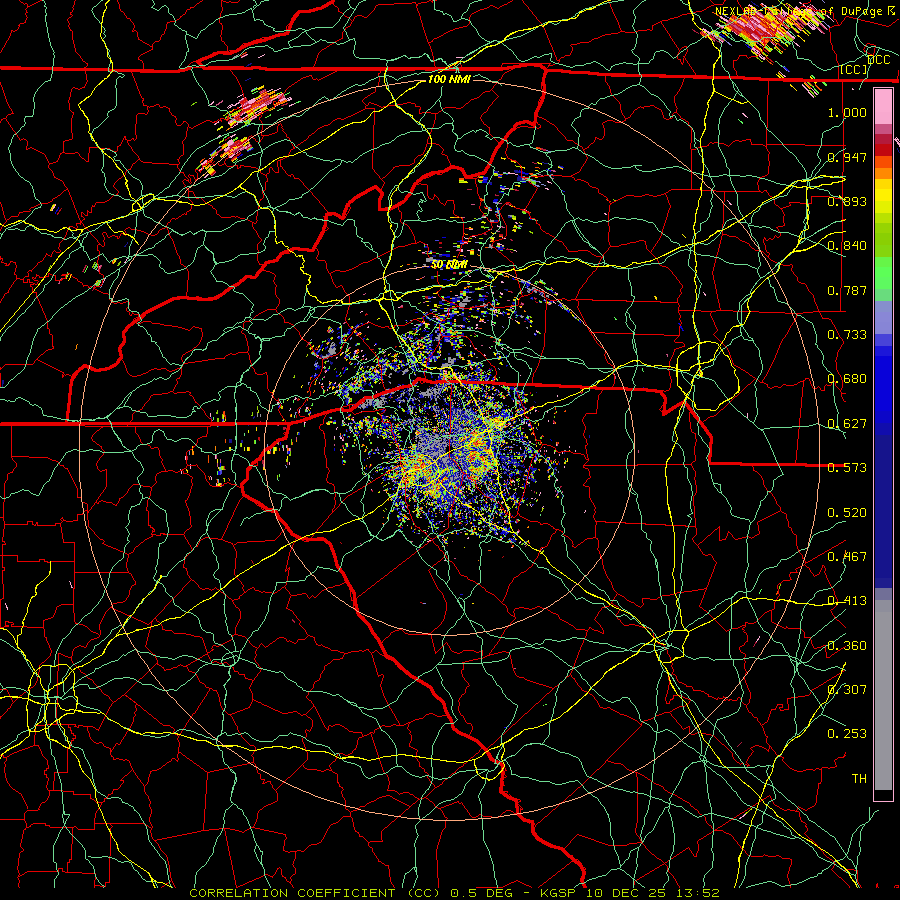This screenshot has width=900, height=900.
Task: Click the 1.000 legend value
Action: coord(847,112)
